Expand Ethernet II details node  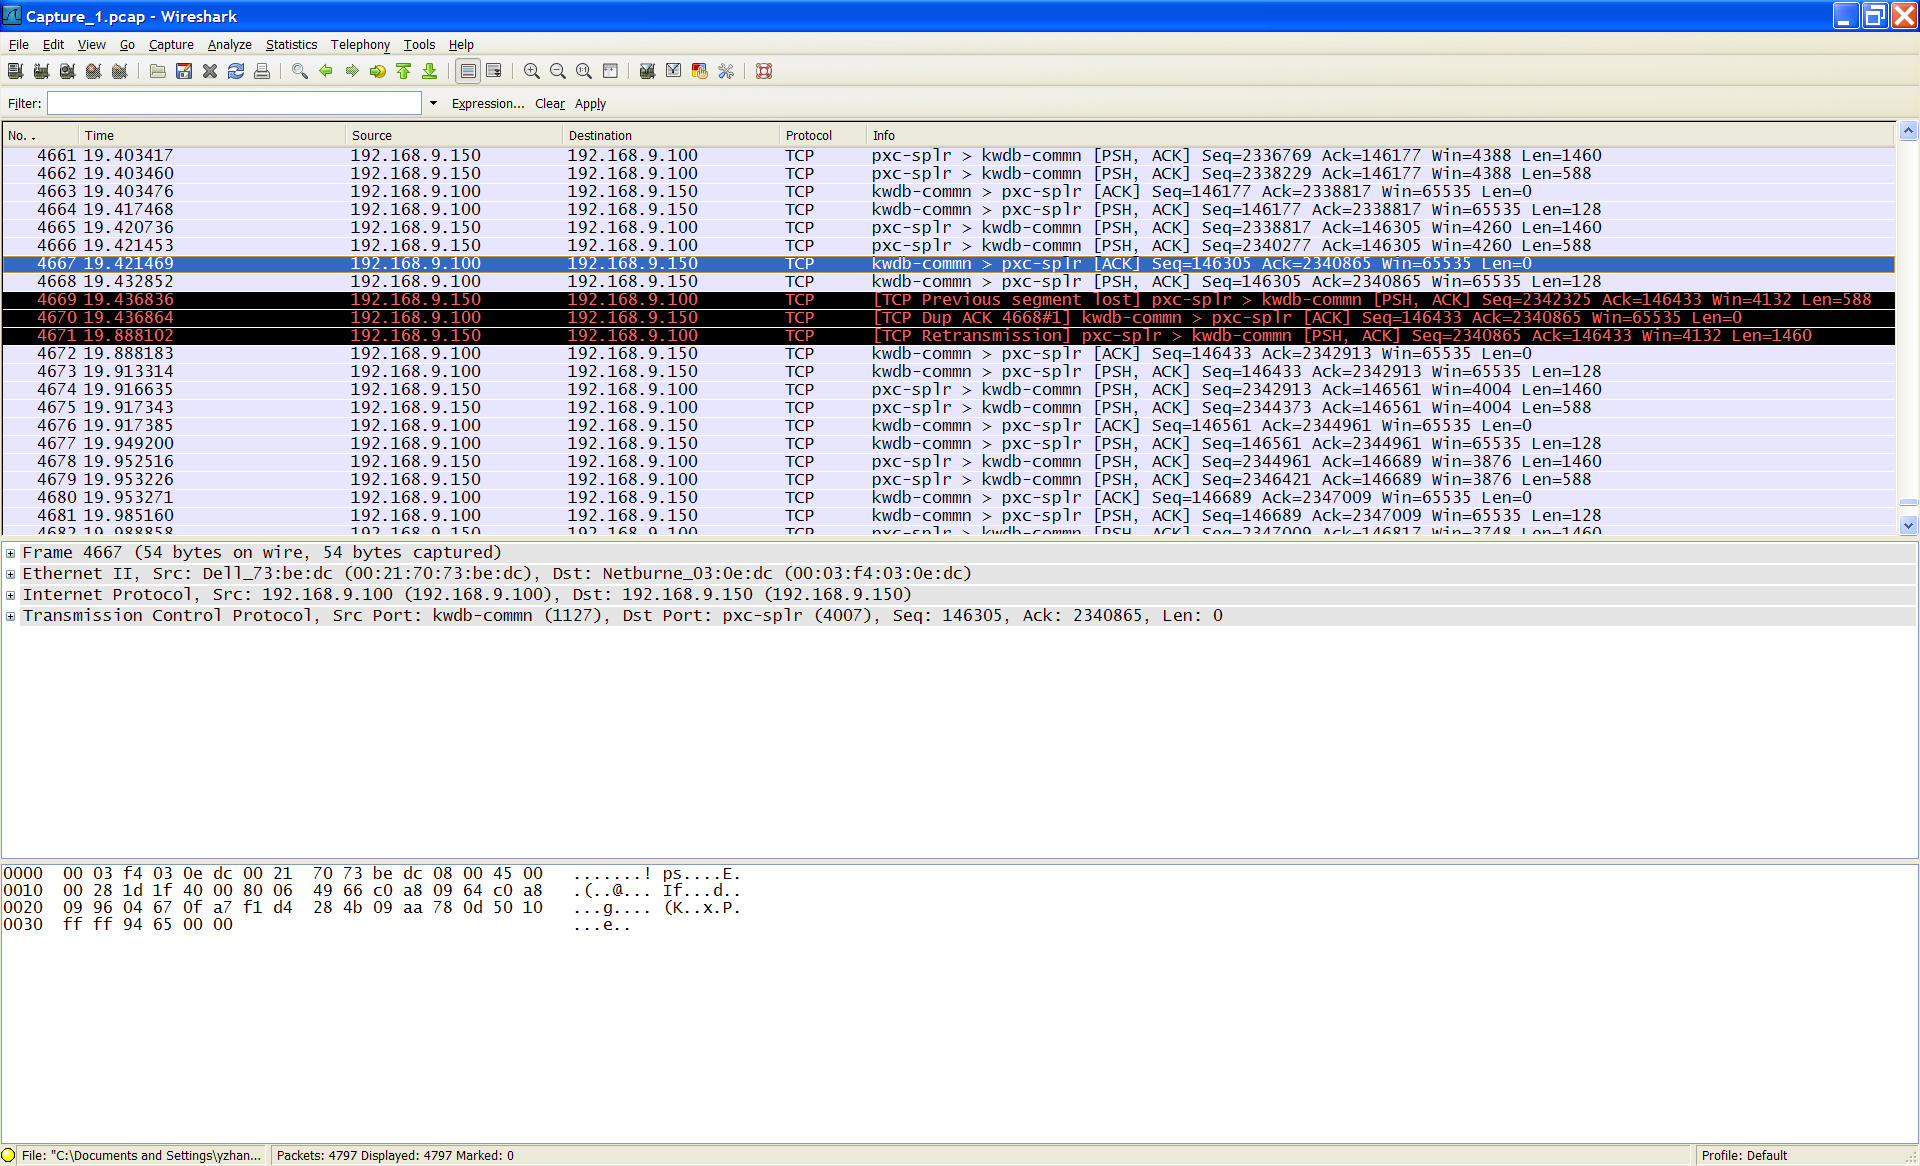point(10,574)
